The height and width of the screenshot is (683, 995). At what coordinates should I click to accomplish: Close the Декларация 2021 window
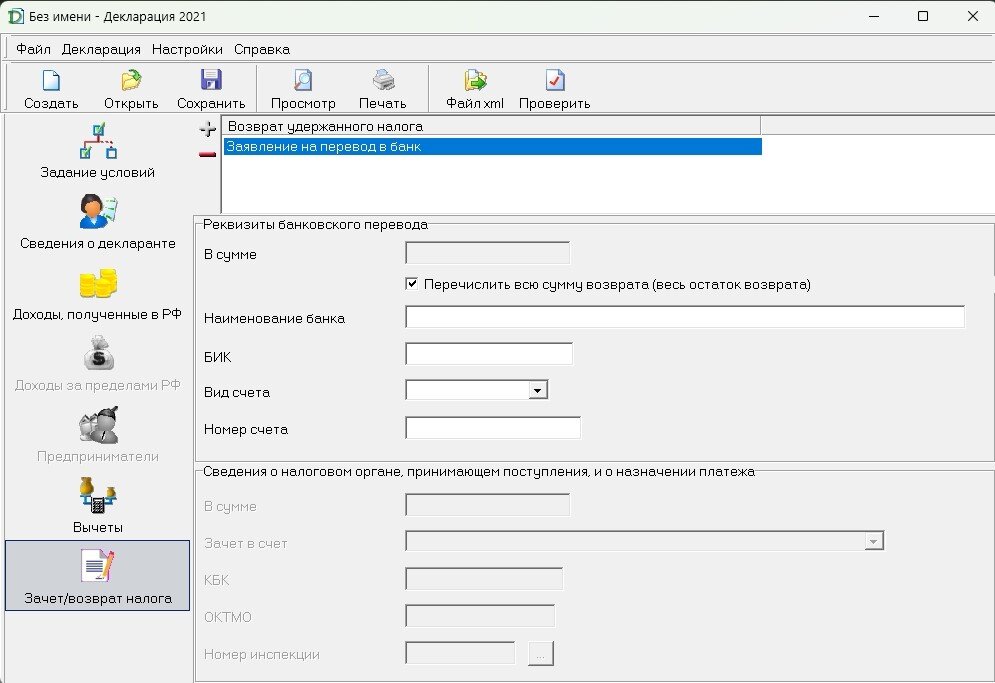tap(972, 17)
